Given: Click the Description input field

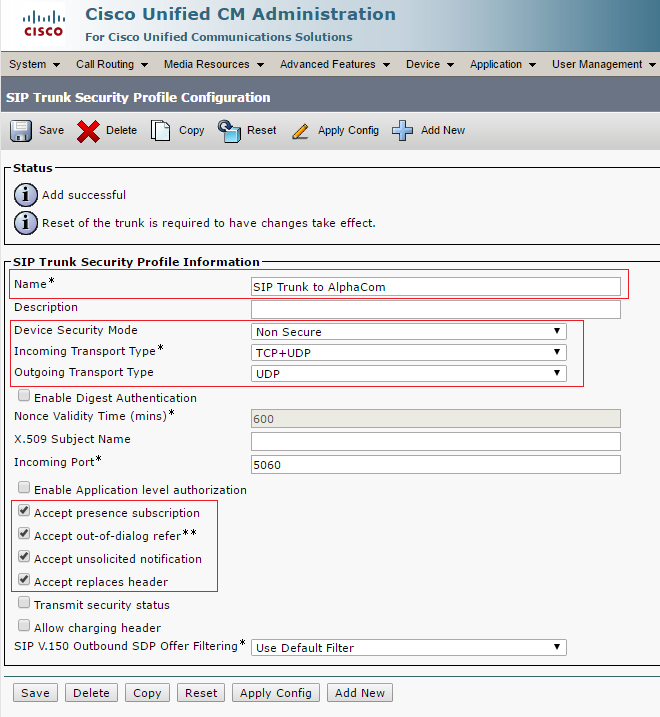Looking at the screenshot, I should [x=435, y=309].
